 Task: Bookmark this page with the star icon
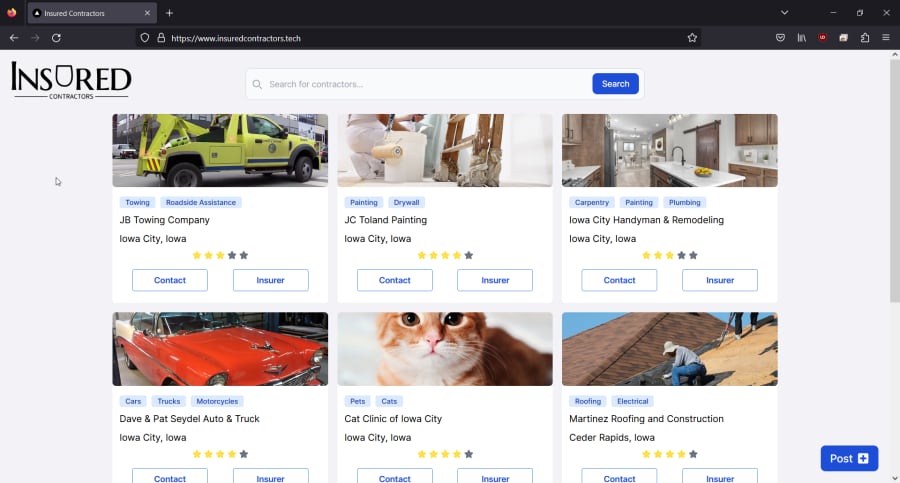point(692,38)
